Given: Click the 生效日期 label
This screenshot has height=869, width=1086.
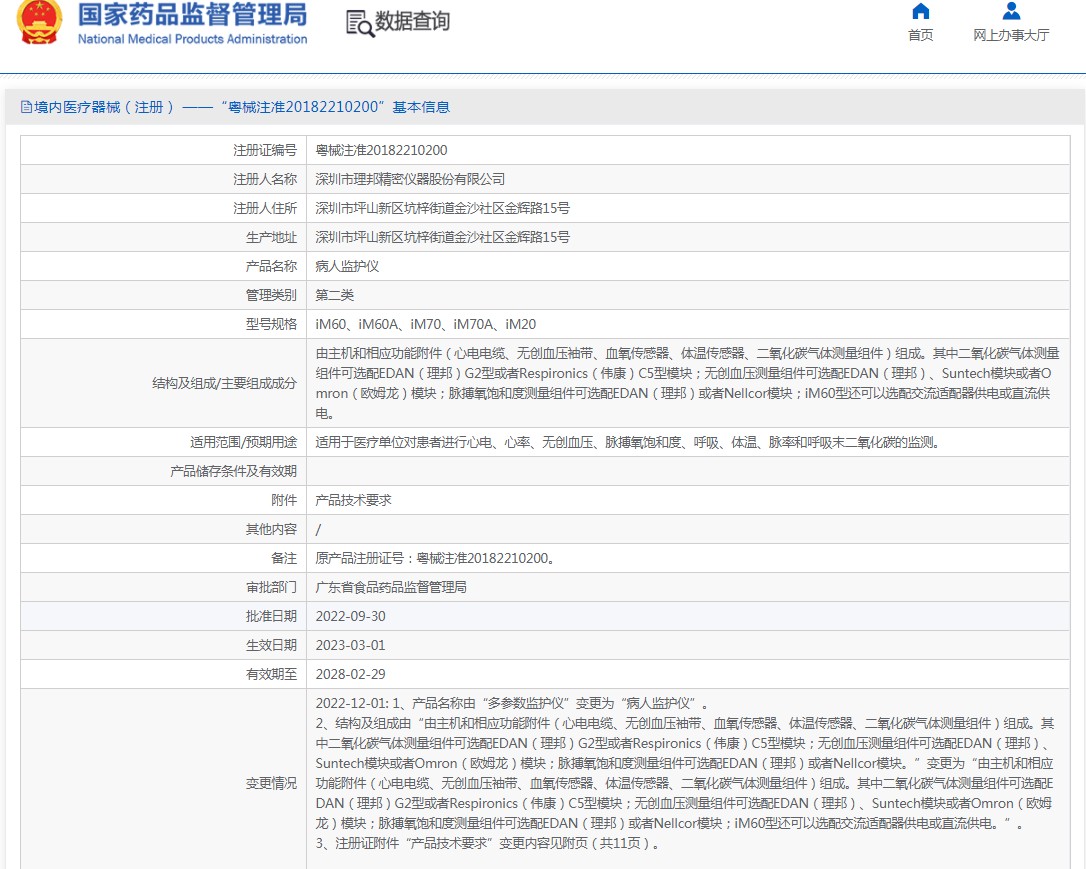Looking at the screenshot, I should [x=271, y=646].
